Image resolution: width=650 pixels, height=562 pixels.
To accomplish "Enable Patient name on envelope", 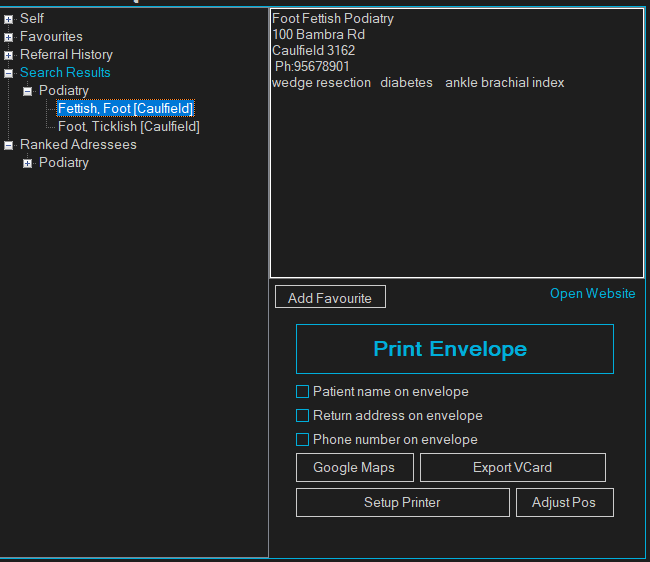I will click(303, 392).
